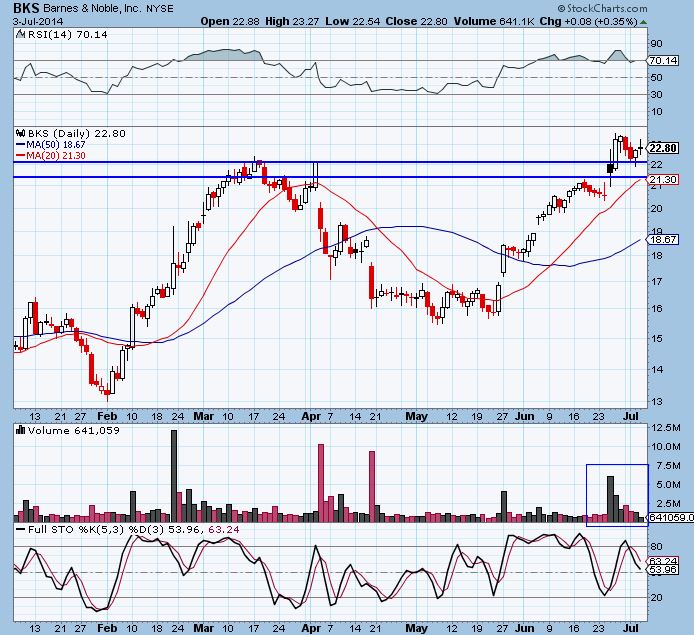Click the small line icon before RSI(14)
The height and width of the screenshot is (635, 694).
tap(21, 34)
